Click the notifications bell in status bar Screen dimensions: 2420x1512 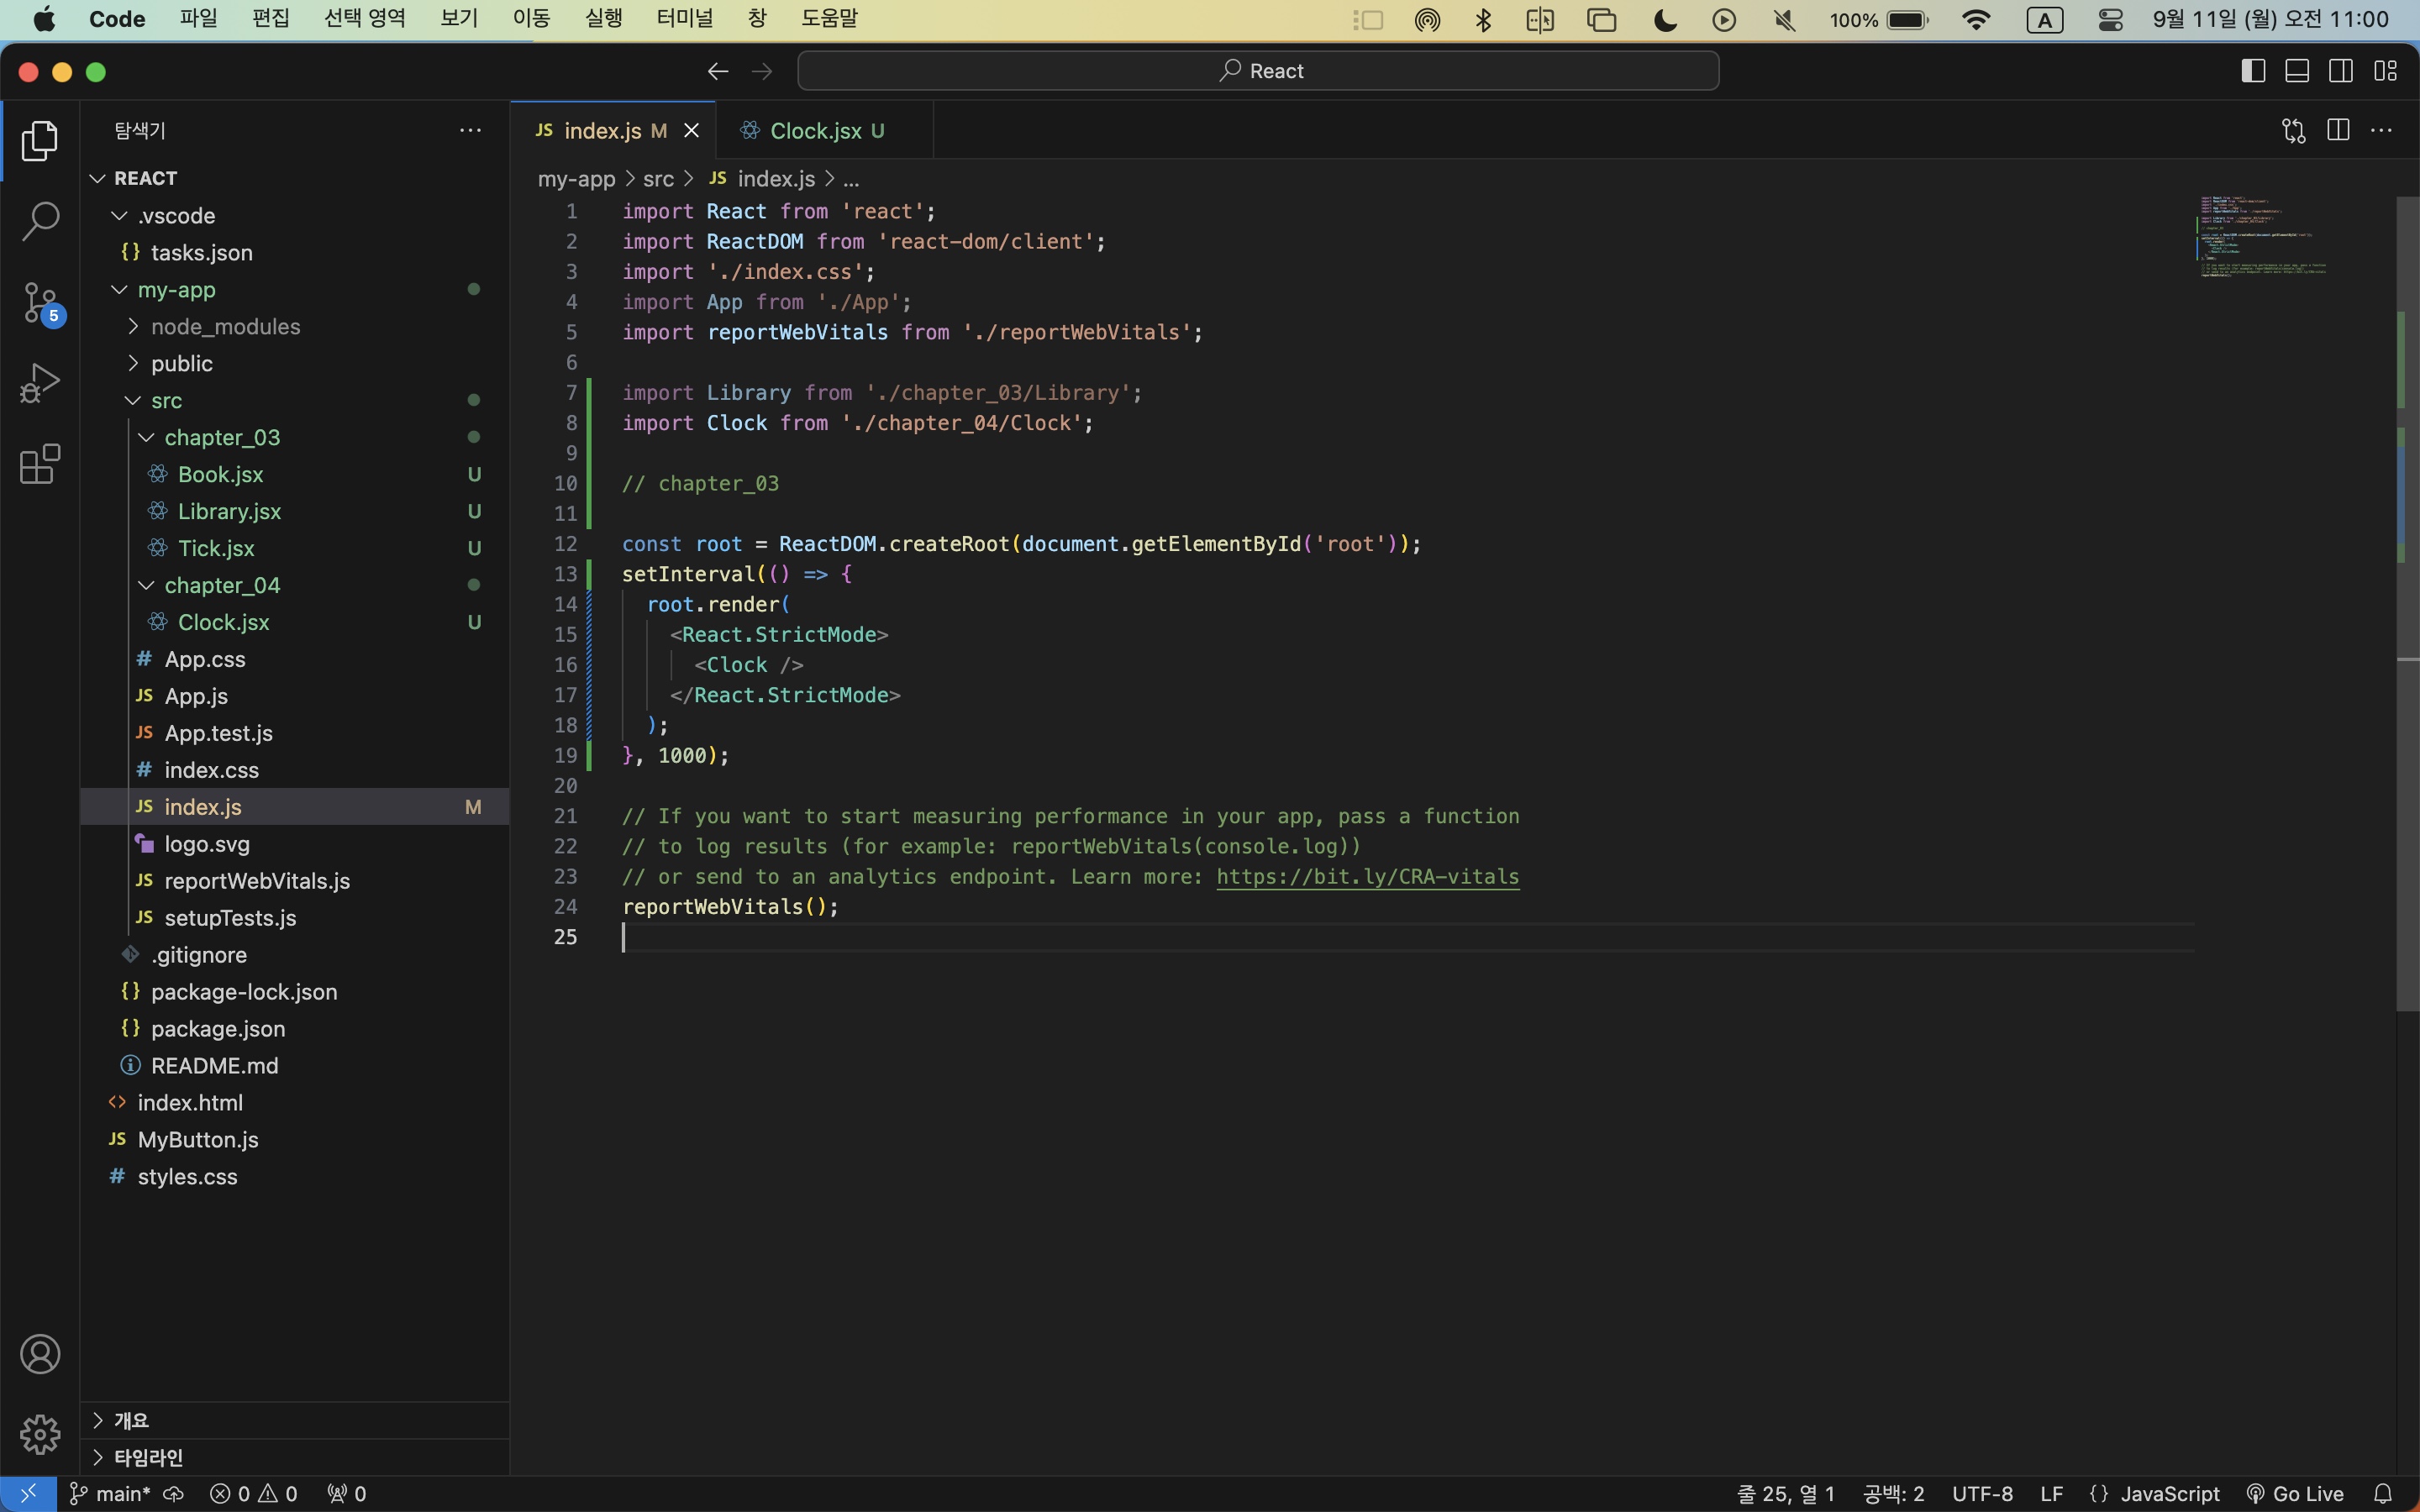coord(2384,1493)
